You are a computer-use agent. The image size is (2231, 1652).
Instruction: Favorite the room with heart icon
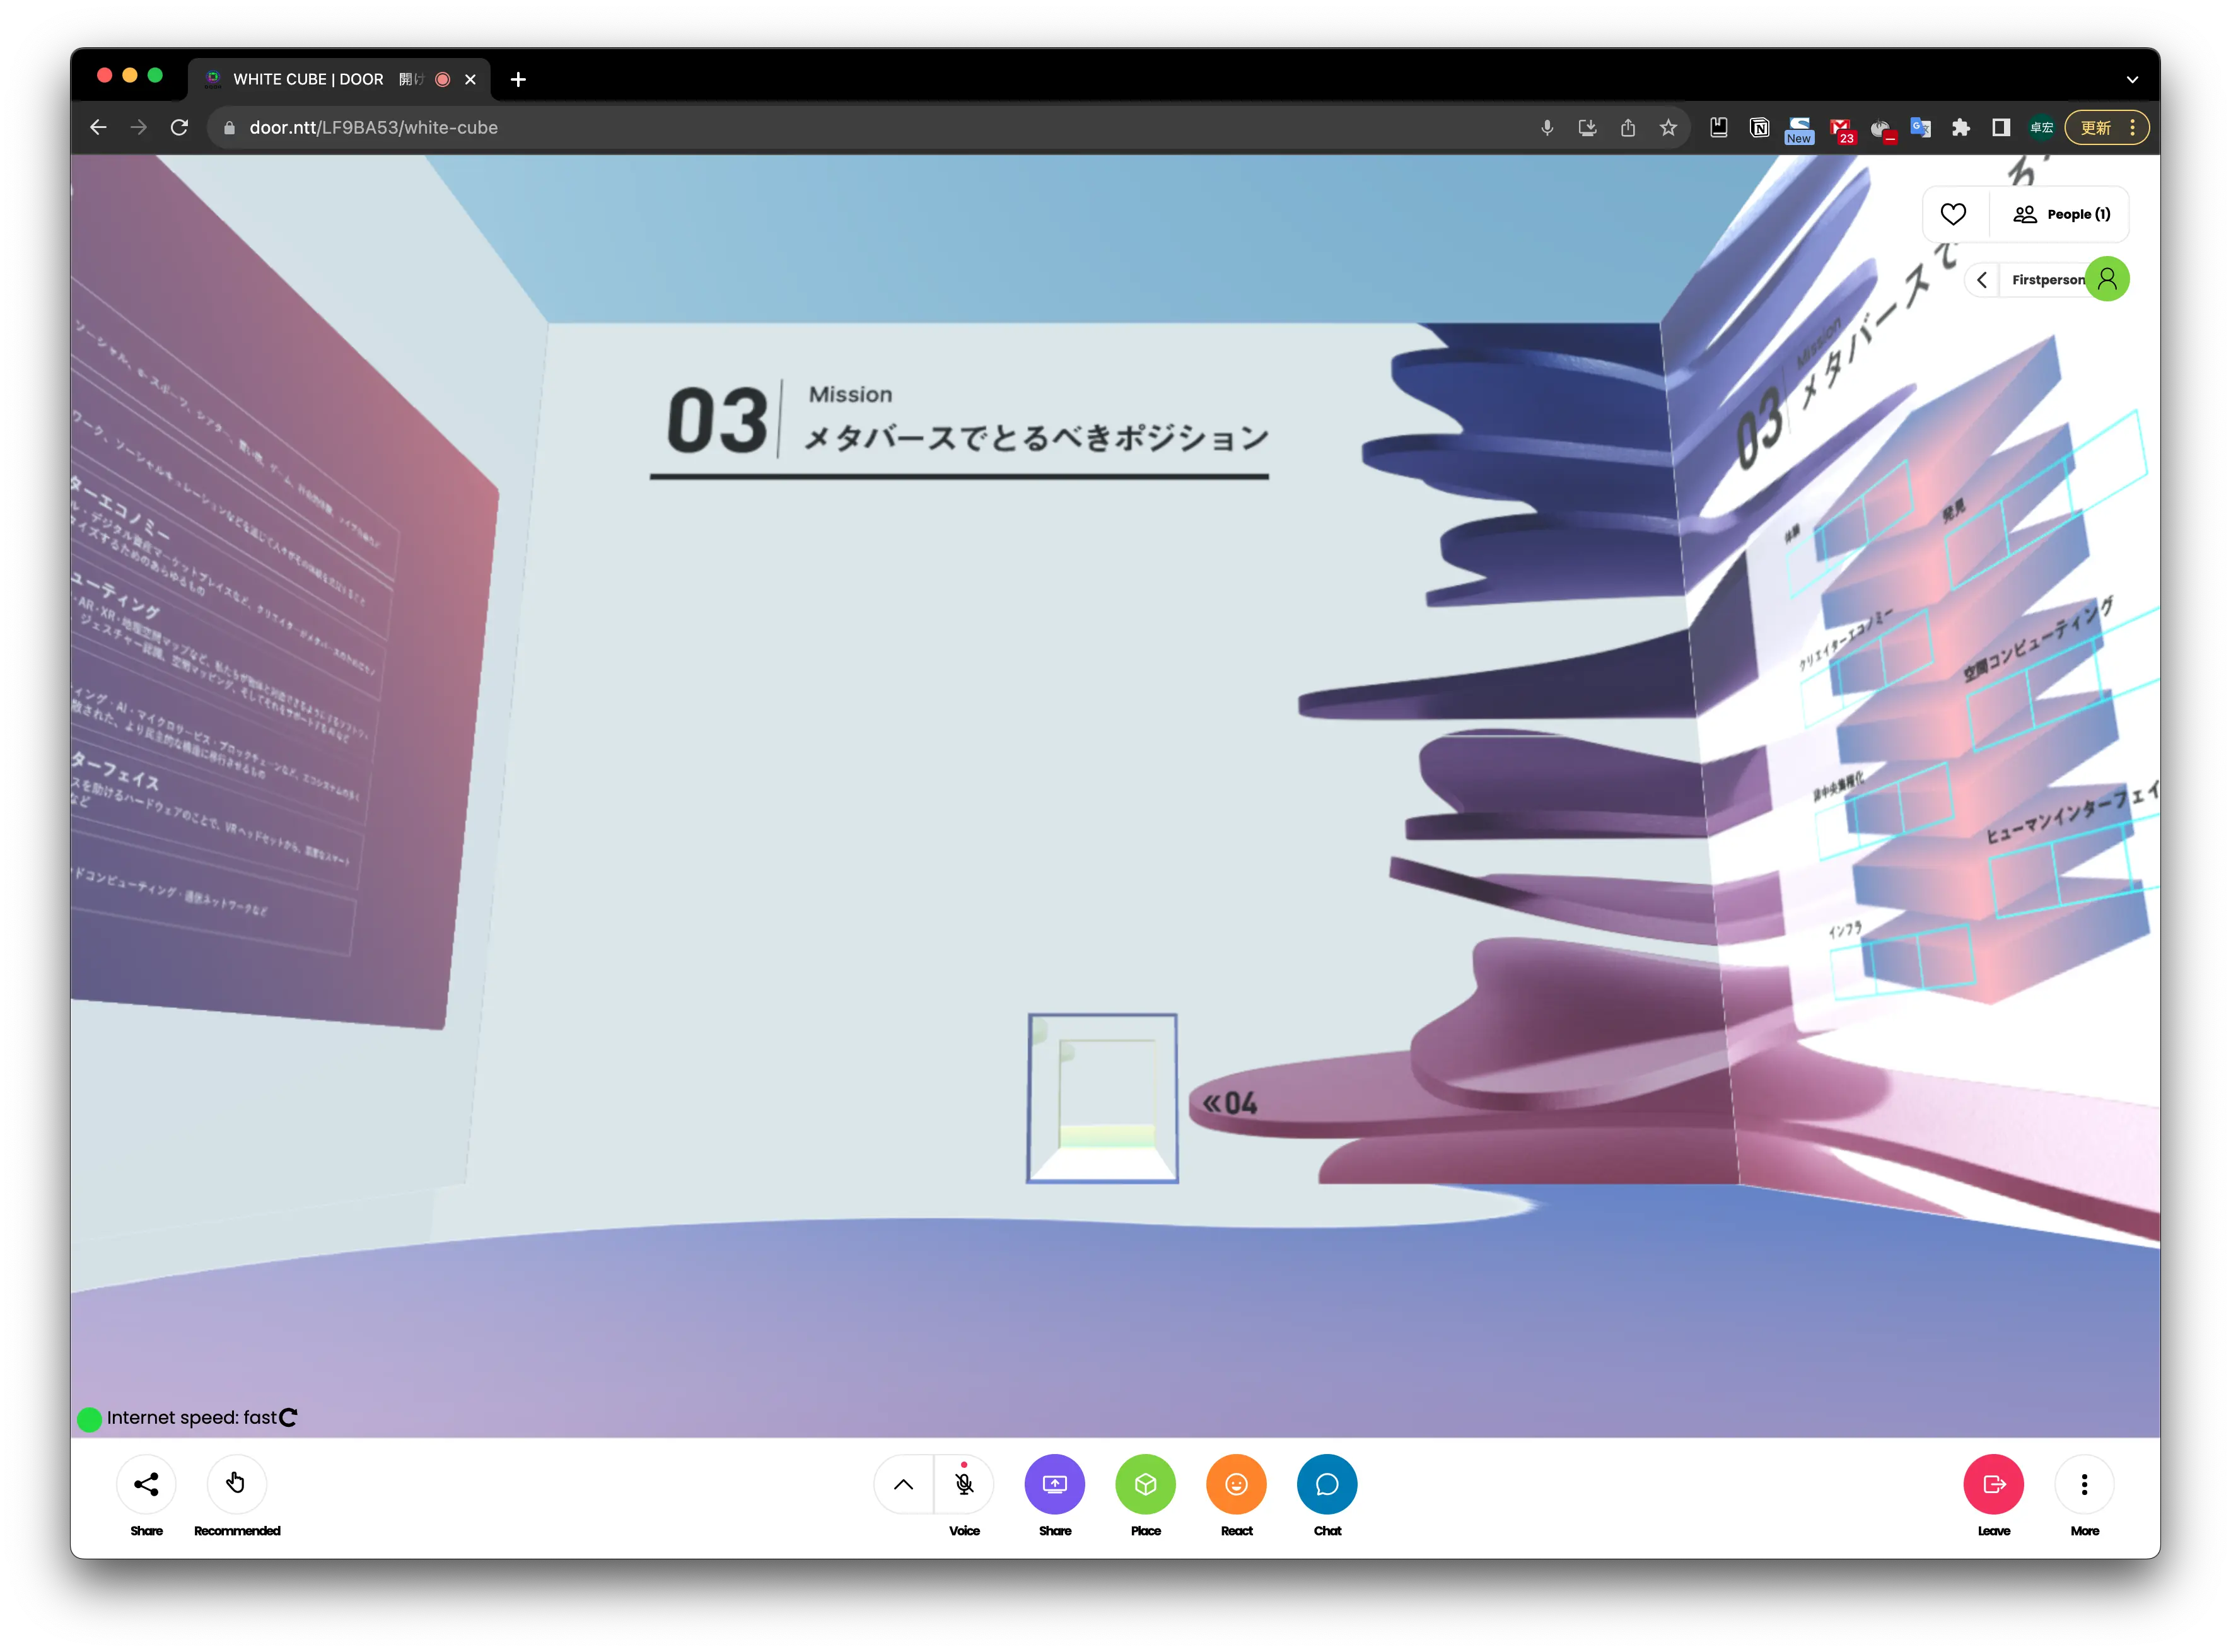click(x=1953, y=214)
